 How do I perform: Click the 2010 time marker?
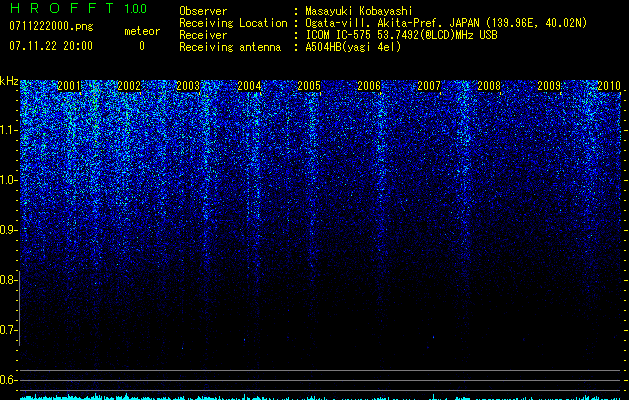(609, 86)
